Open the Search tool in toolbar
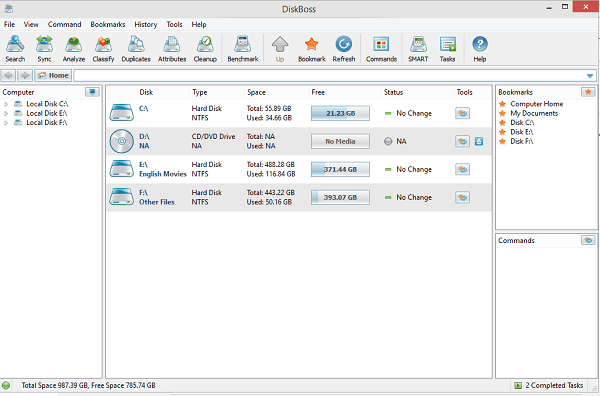The image size is (600, 396). click(15, 49)
